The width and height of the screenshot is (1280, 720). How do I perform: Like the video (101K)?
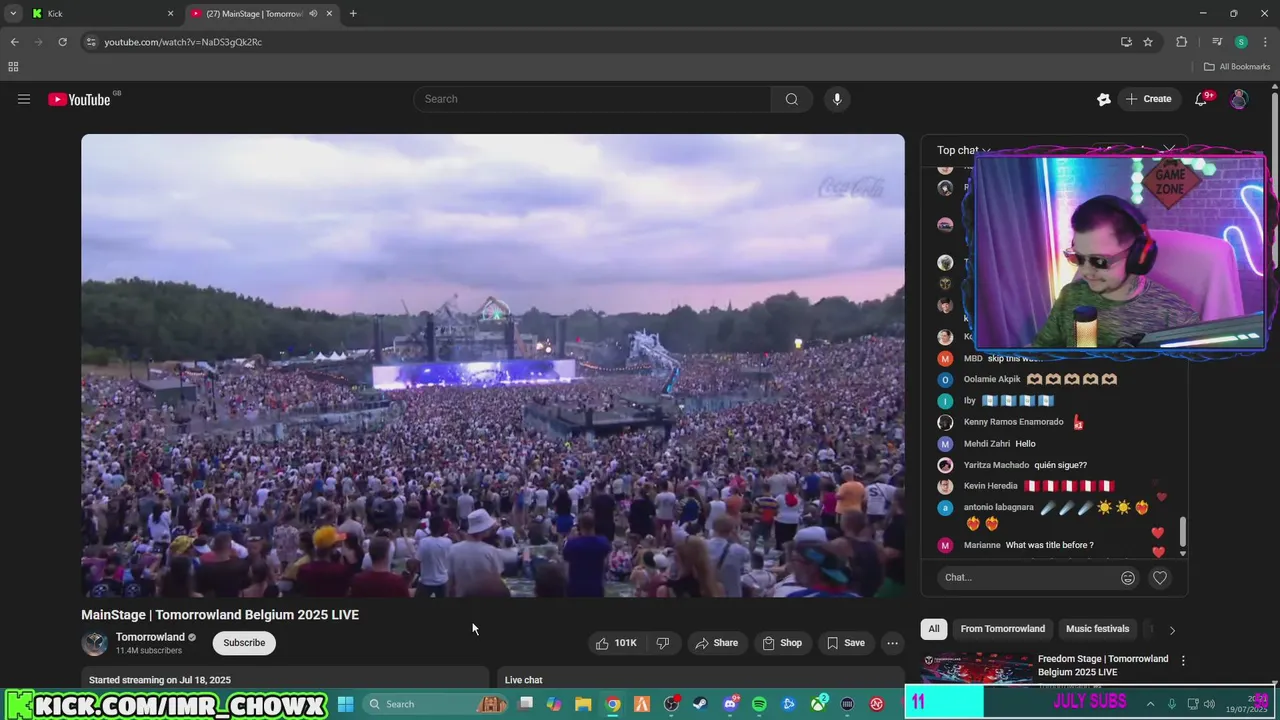click(x=616, y=643)
